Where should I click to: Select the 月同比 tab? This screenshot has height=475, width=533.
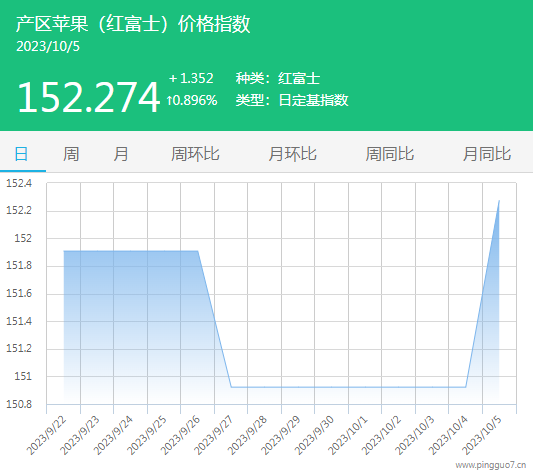(x=487, y=154)
